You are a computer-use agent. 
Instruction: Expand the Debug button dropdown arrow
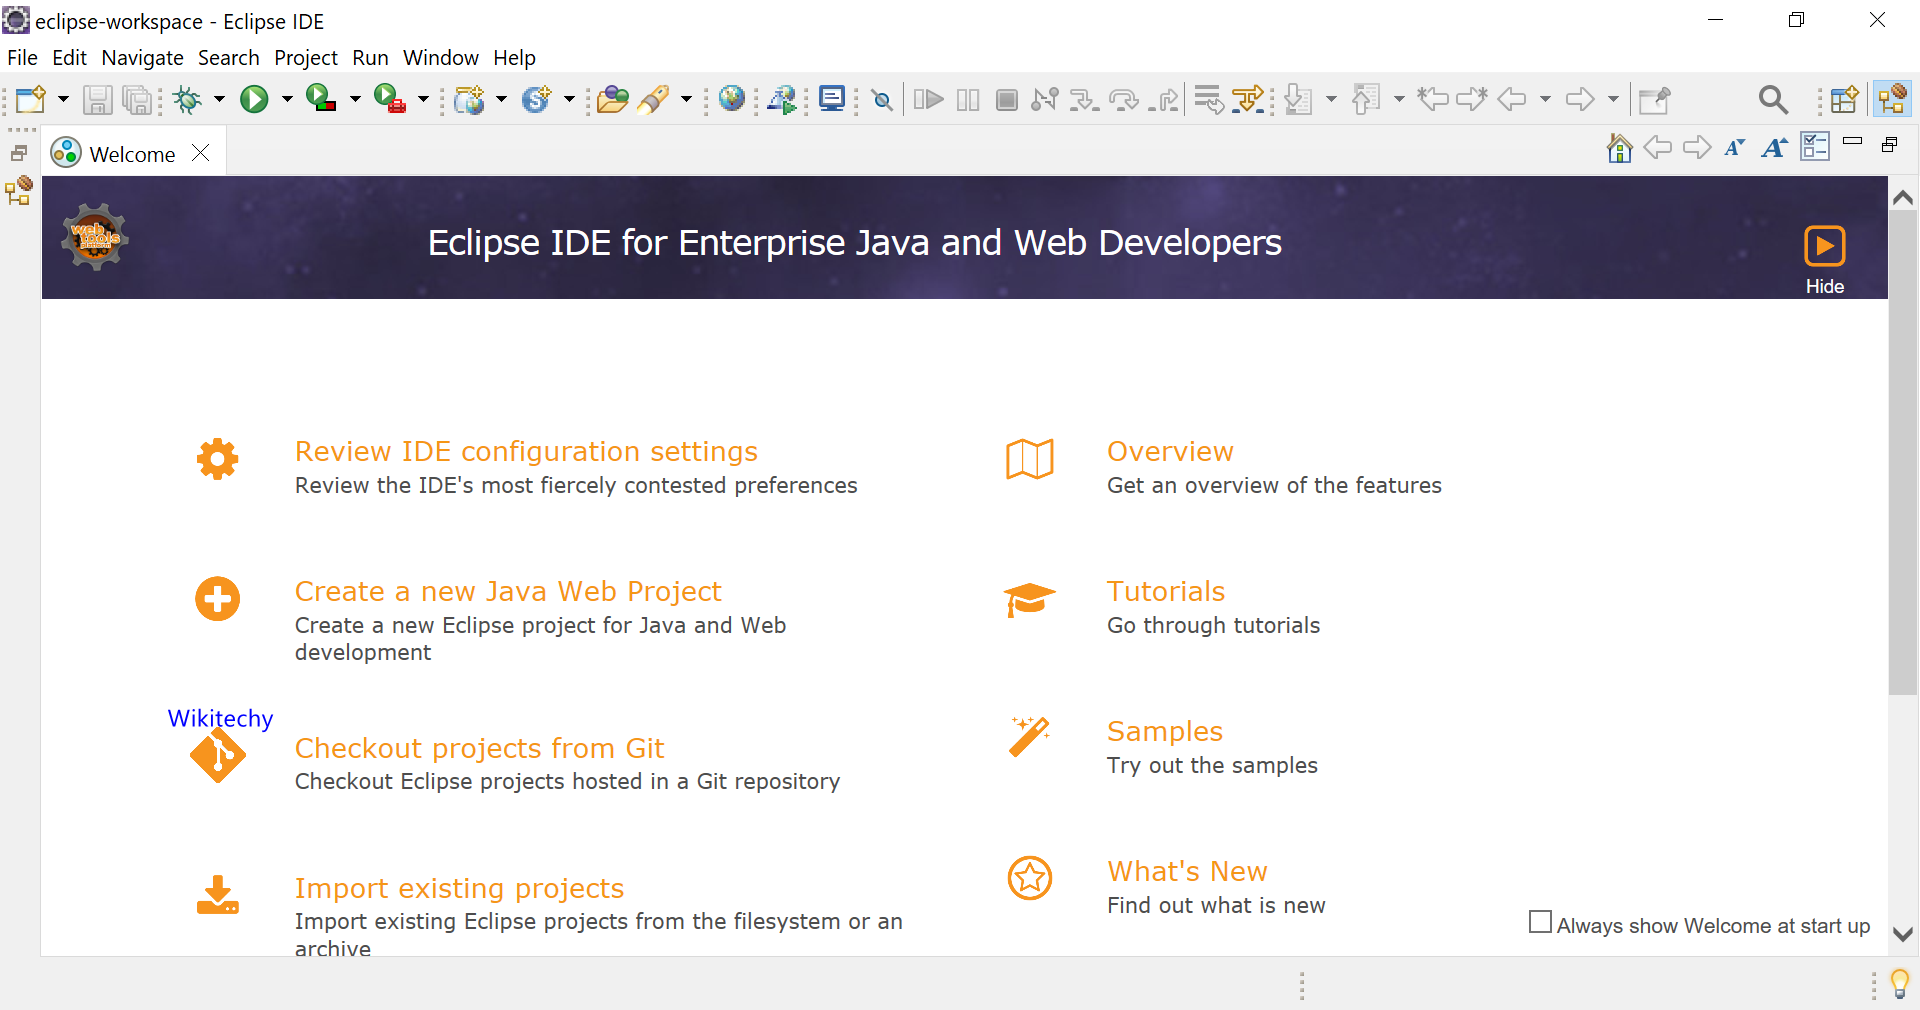click(219, 99)
